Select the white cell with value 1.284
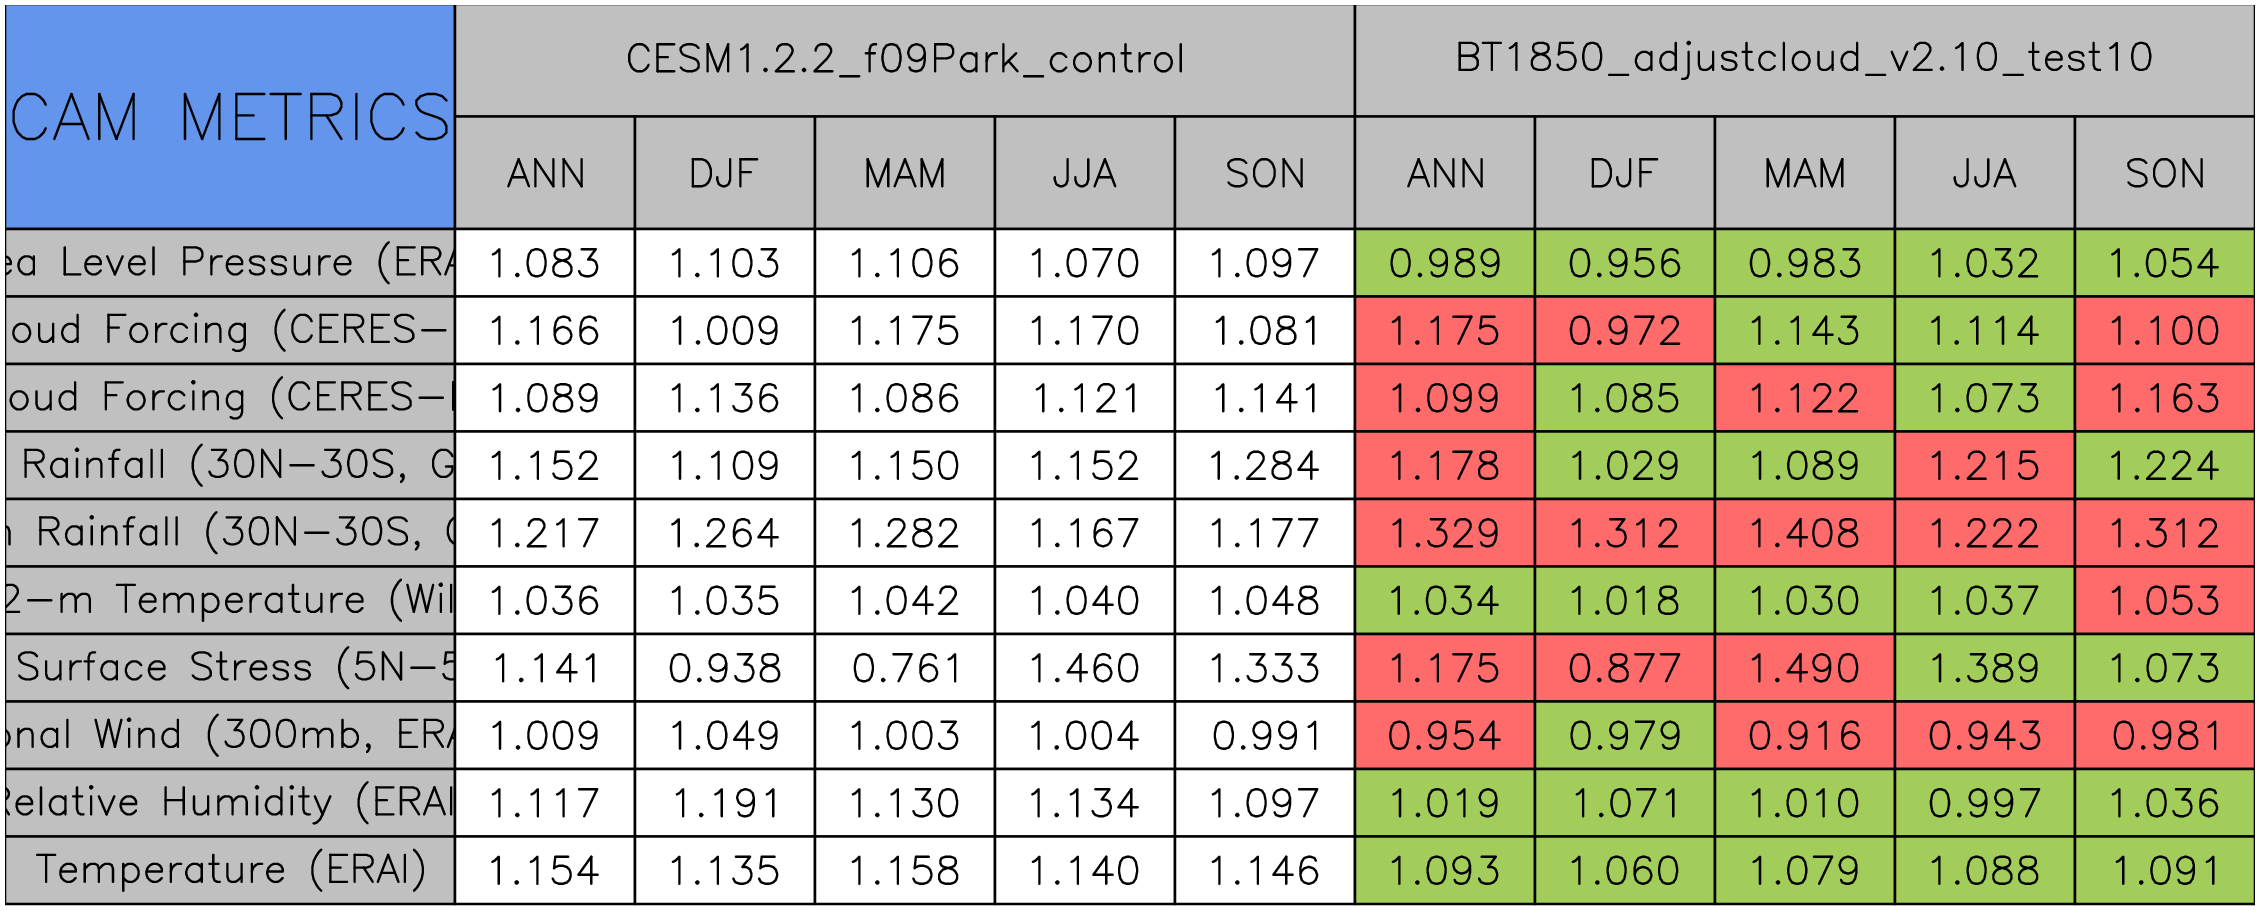2260x911 pixels. [1265, 466]
